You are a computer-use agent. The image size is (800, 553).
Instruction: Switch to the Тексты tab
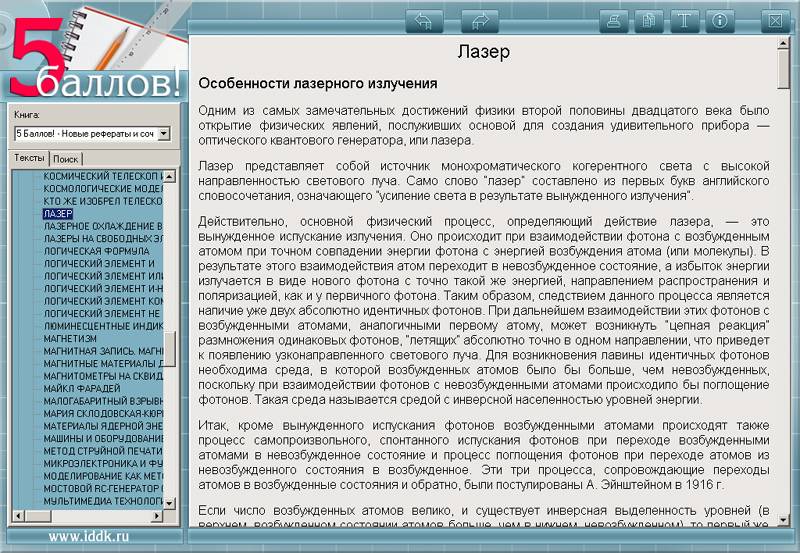tap(29, 158)
